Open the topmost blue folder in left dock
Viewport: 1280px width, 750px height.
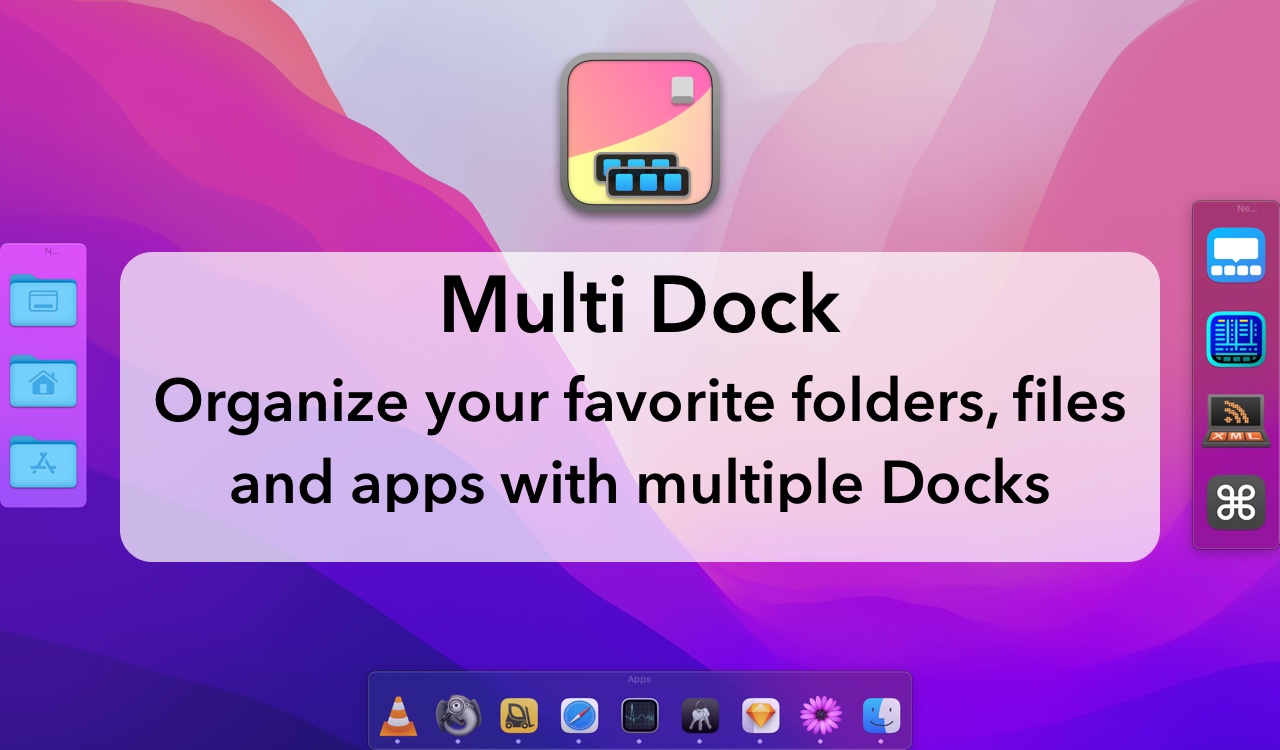(x=44, y=300)
